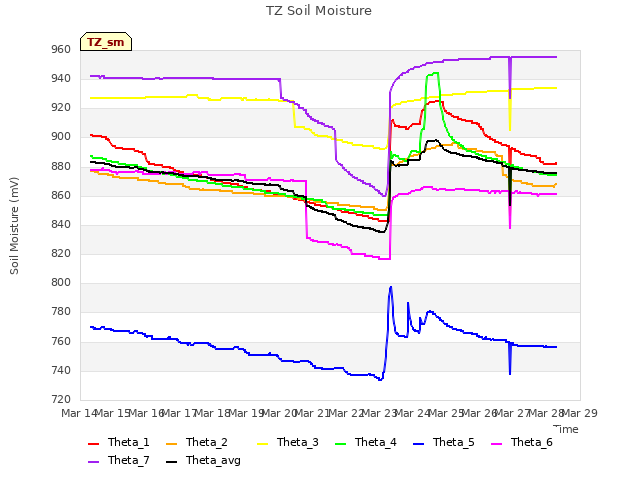Click the Mar 23 x-axis date label

380,413
